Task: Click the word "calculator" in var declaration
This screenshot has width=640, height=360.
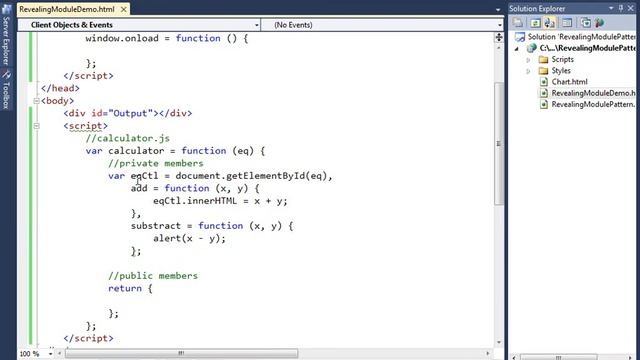Action: tap(136, 151)
